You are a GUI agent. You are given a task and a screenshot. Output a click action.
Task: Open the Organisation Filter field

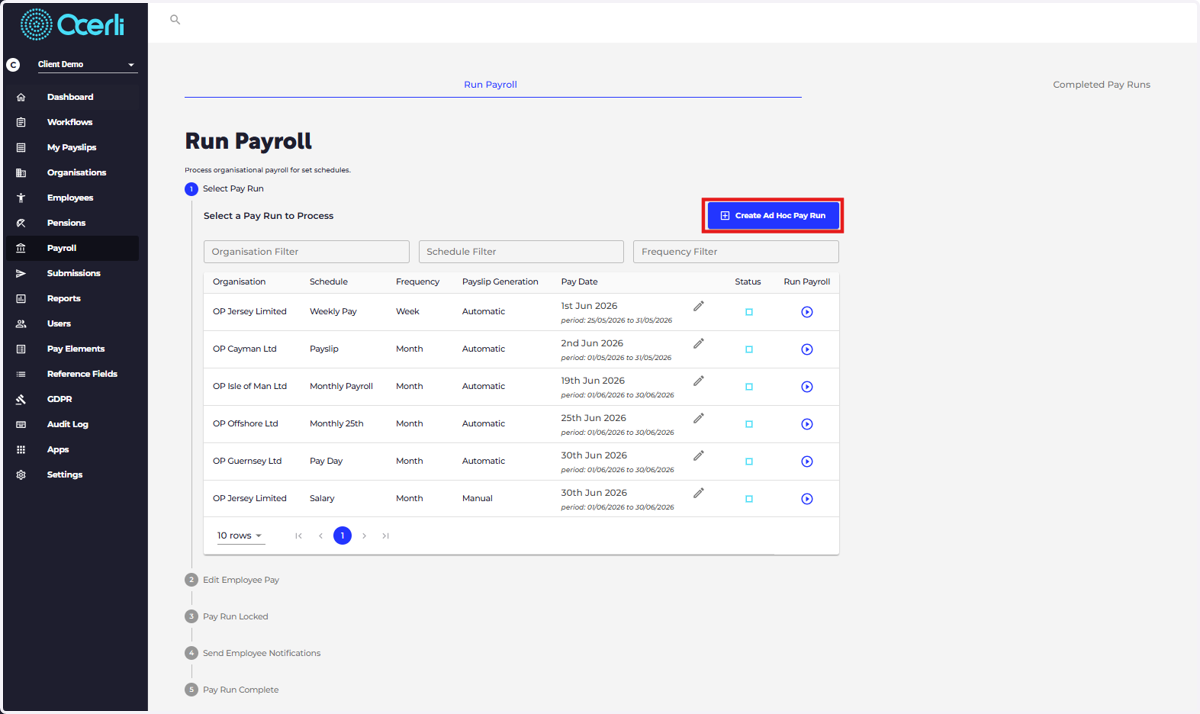tap(307, 252)
